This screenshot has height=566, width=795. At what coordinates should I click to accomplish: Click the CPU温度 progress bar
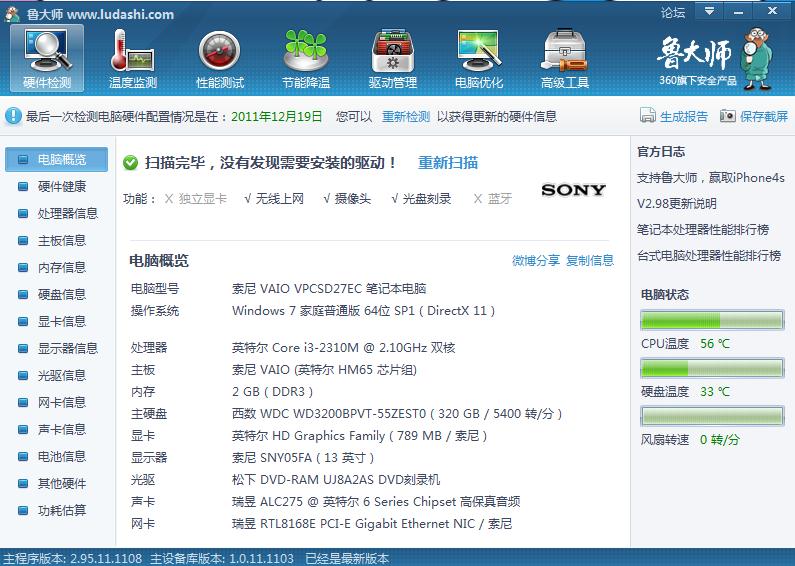(712, 320)
